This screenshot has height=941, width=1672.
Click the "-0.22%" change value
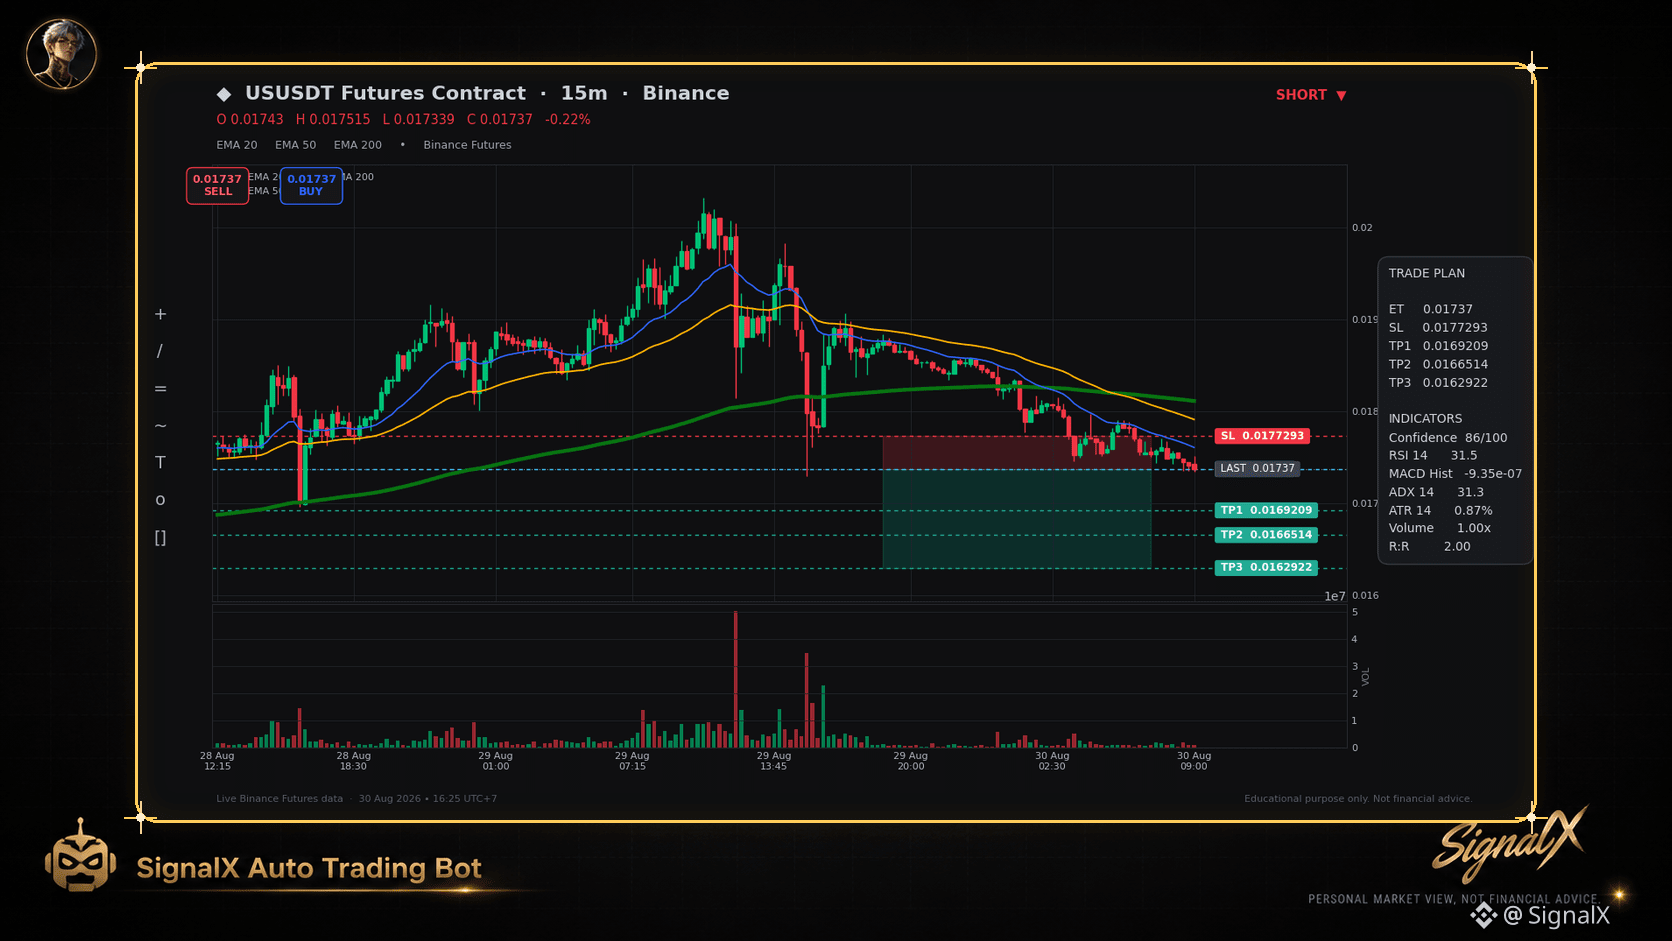pos(568,119)
